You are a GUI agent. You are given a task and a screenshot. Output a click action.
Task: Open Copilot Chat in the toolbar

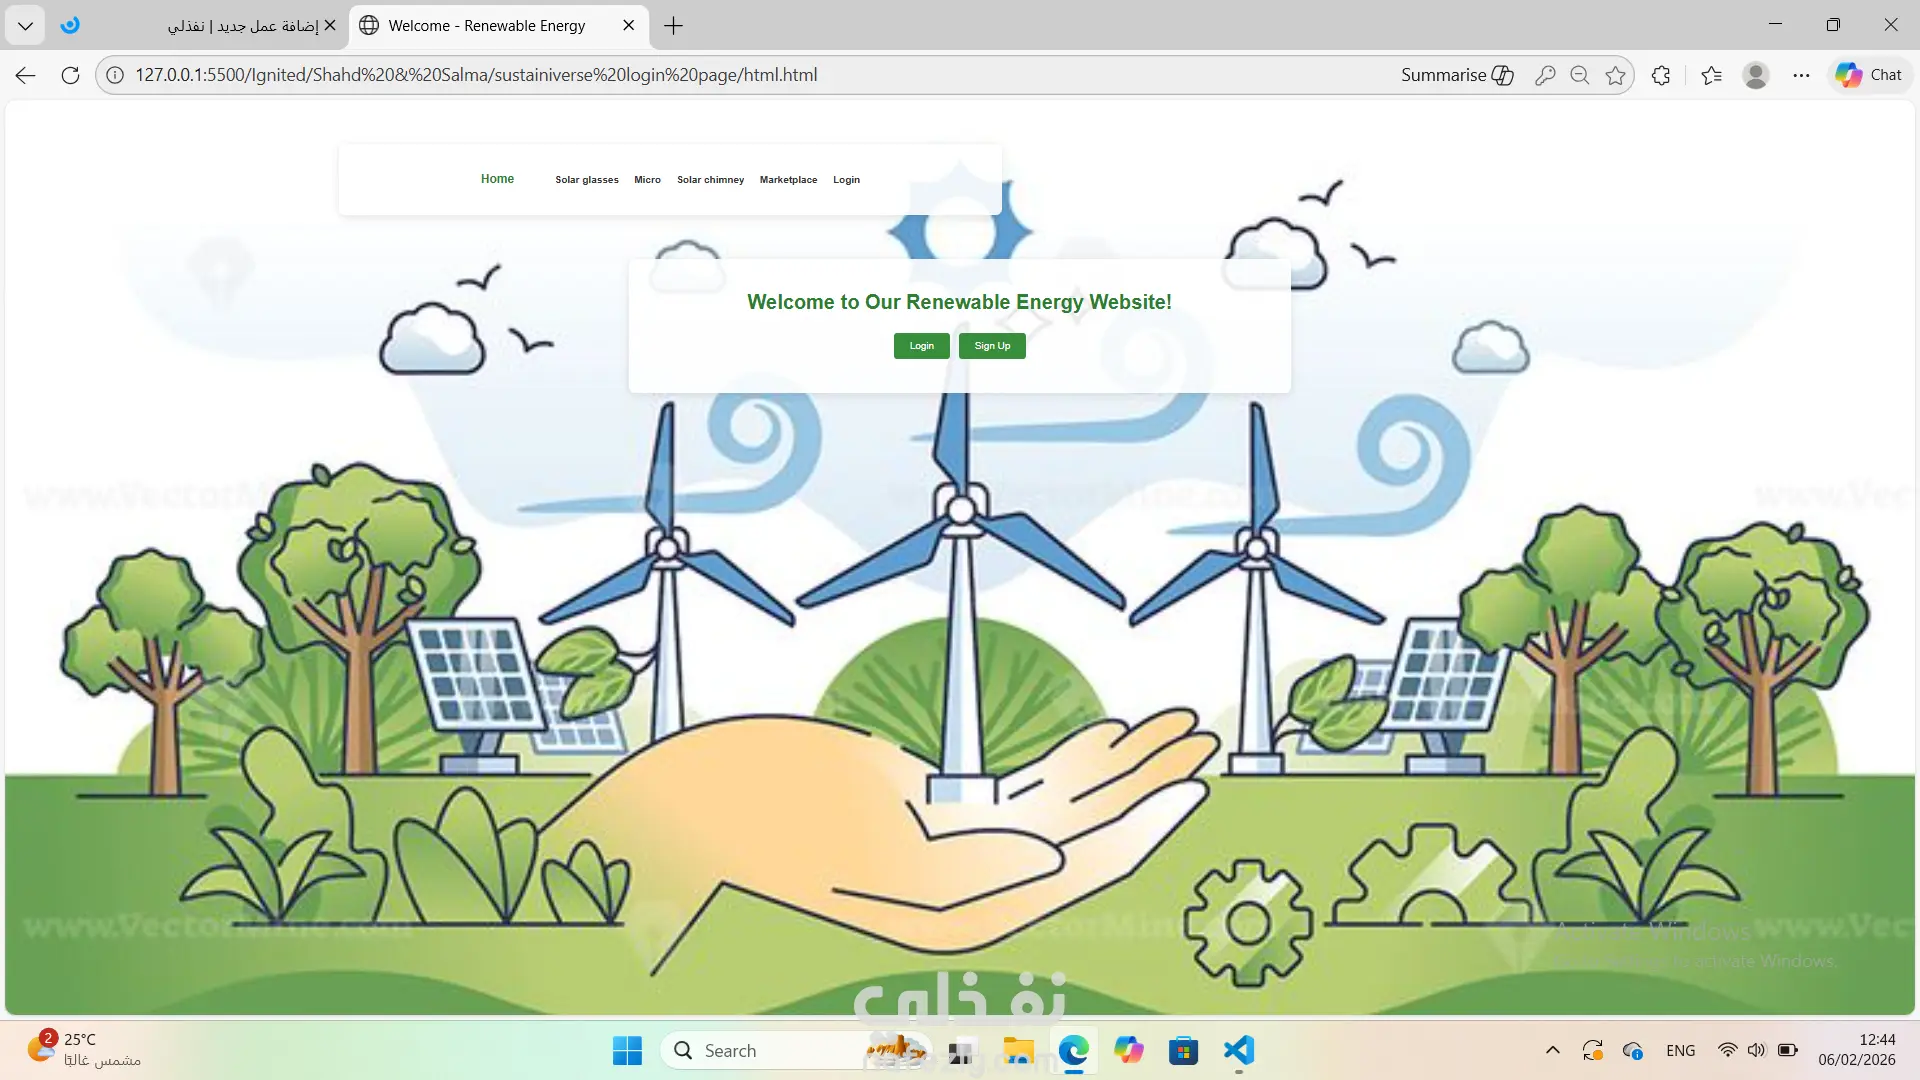tap(1868, 75)
